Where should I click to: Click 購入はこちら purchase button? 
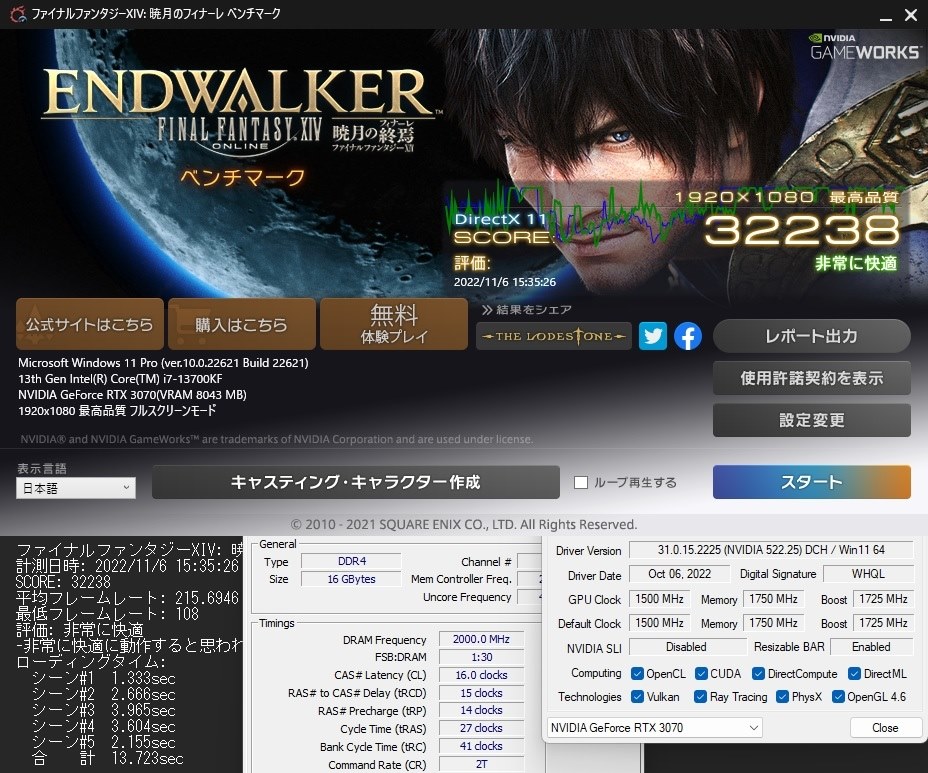241,324
